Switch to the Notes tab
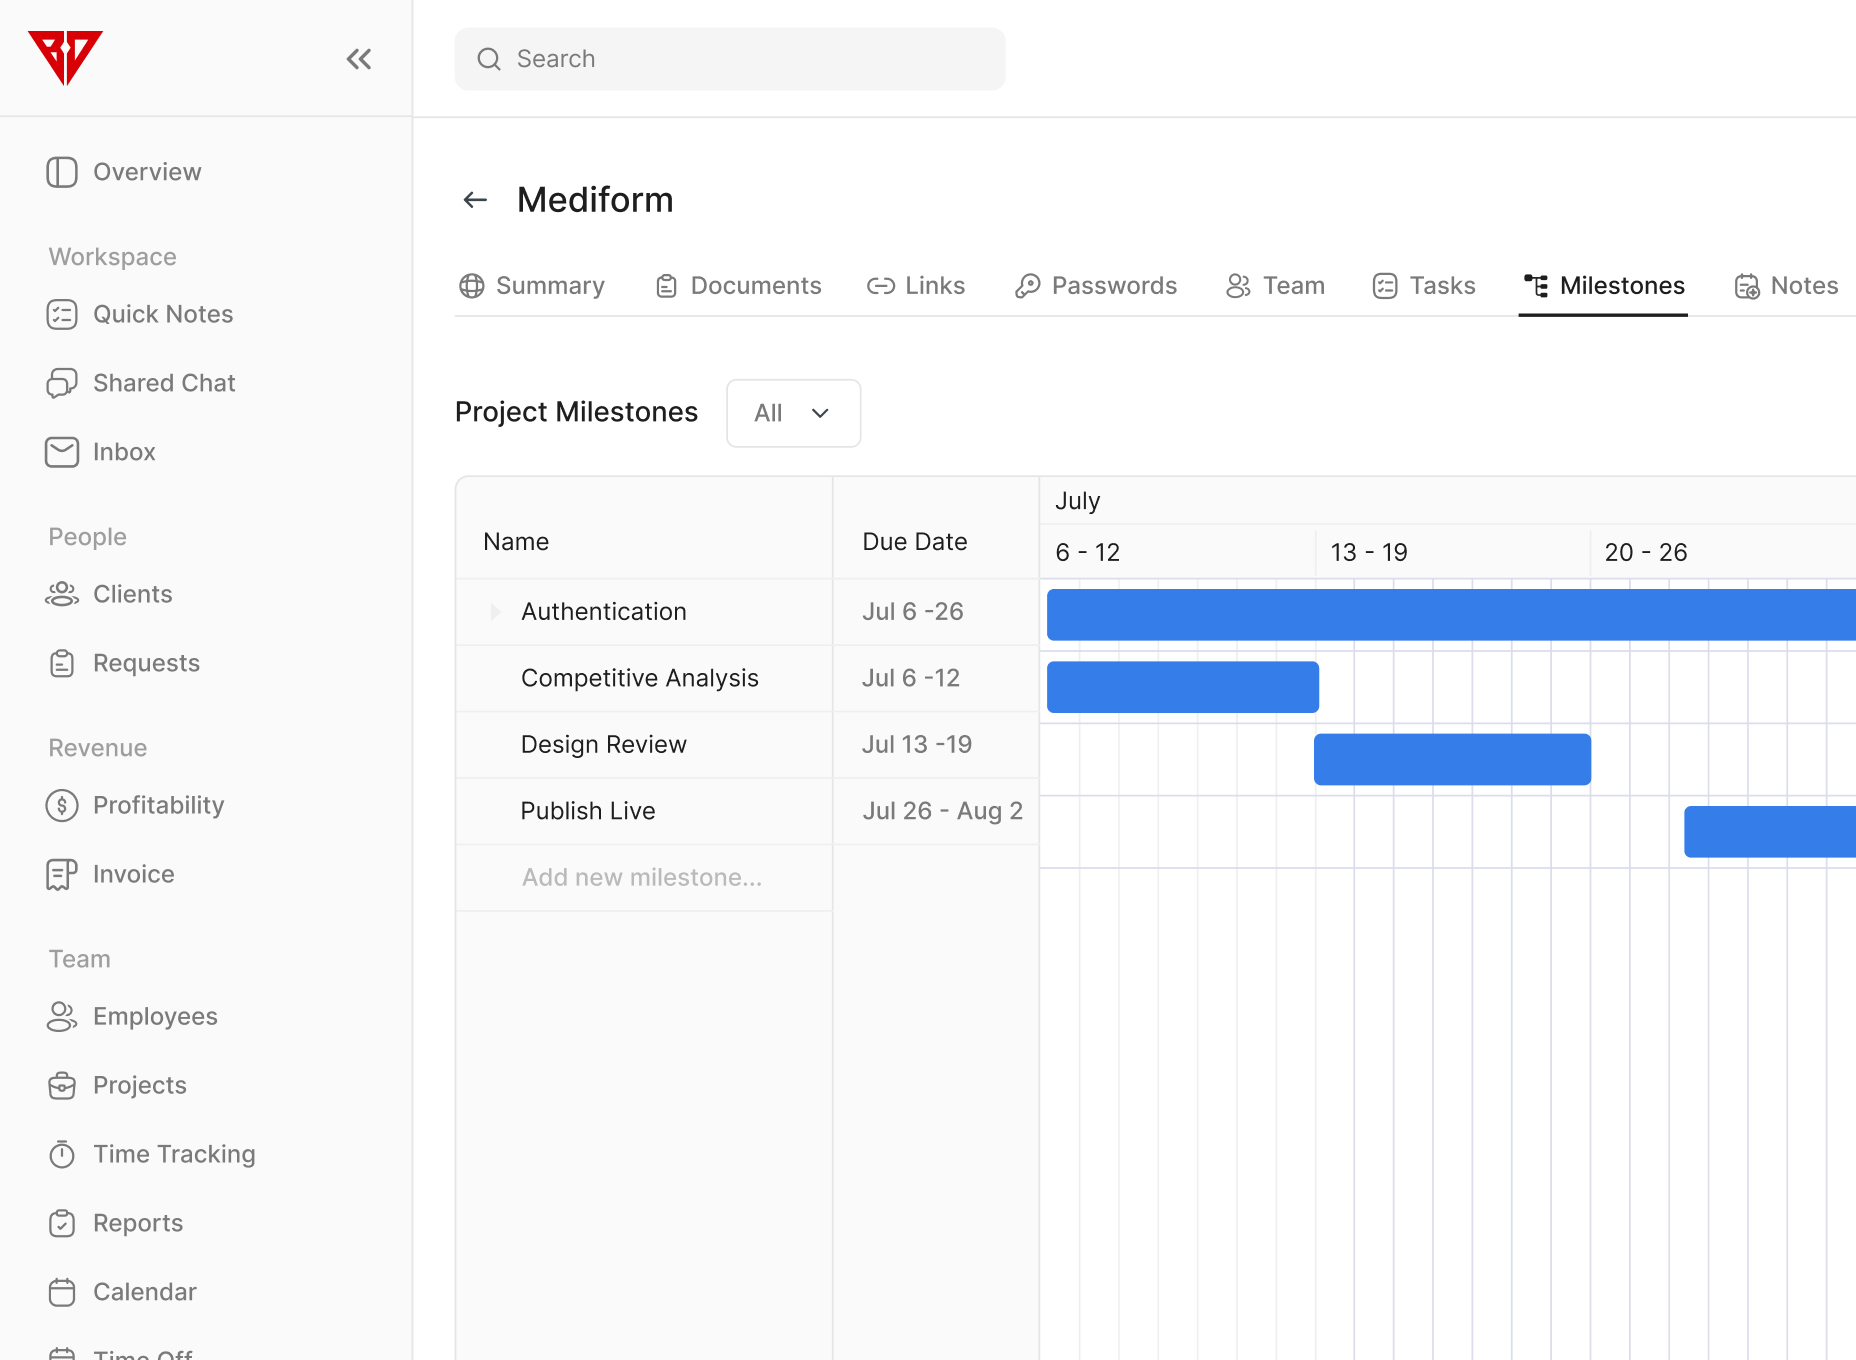Screen dimensions: 1856x1360 1786,286
